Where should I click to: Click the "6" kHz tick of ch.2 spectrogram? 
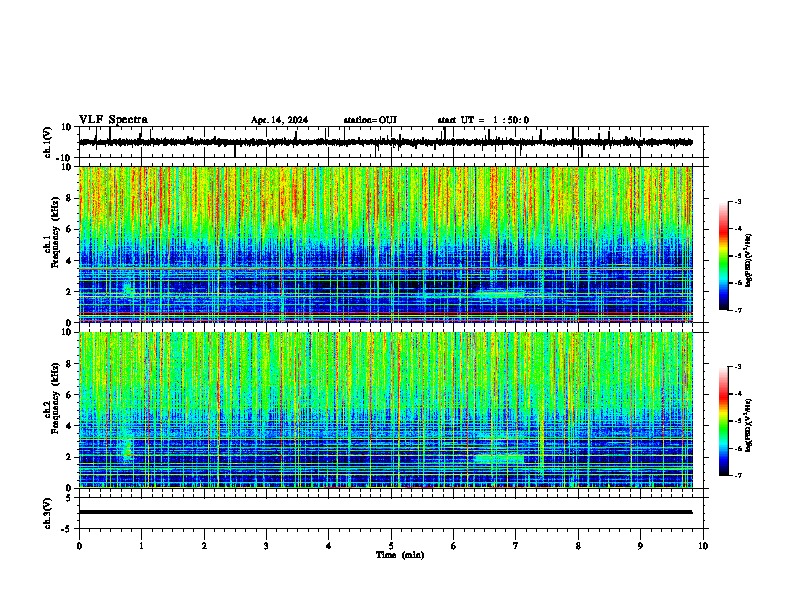point(70,394)
